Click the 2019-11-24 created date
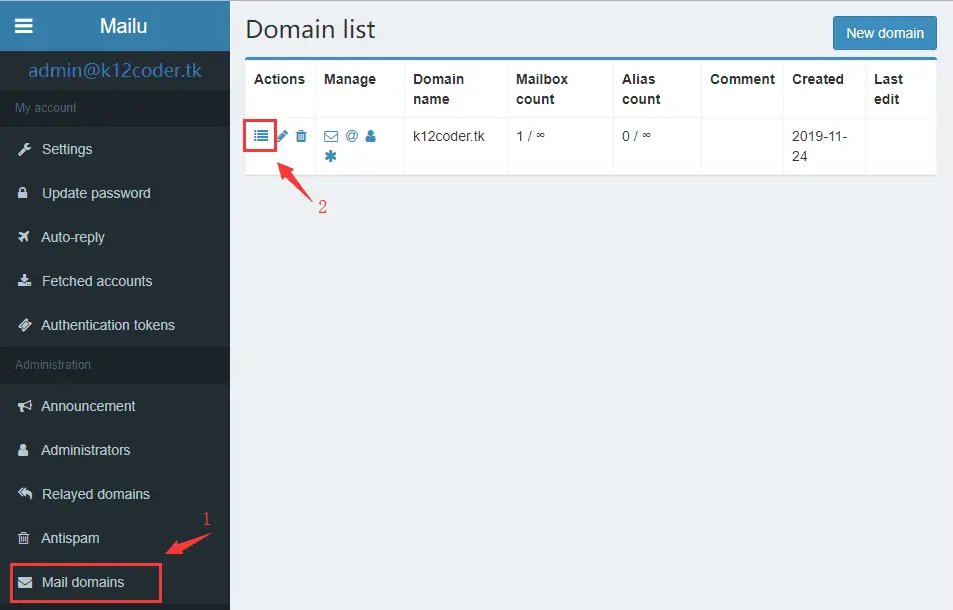 [819, 146]
